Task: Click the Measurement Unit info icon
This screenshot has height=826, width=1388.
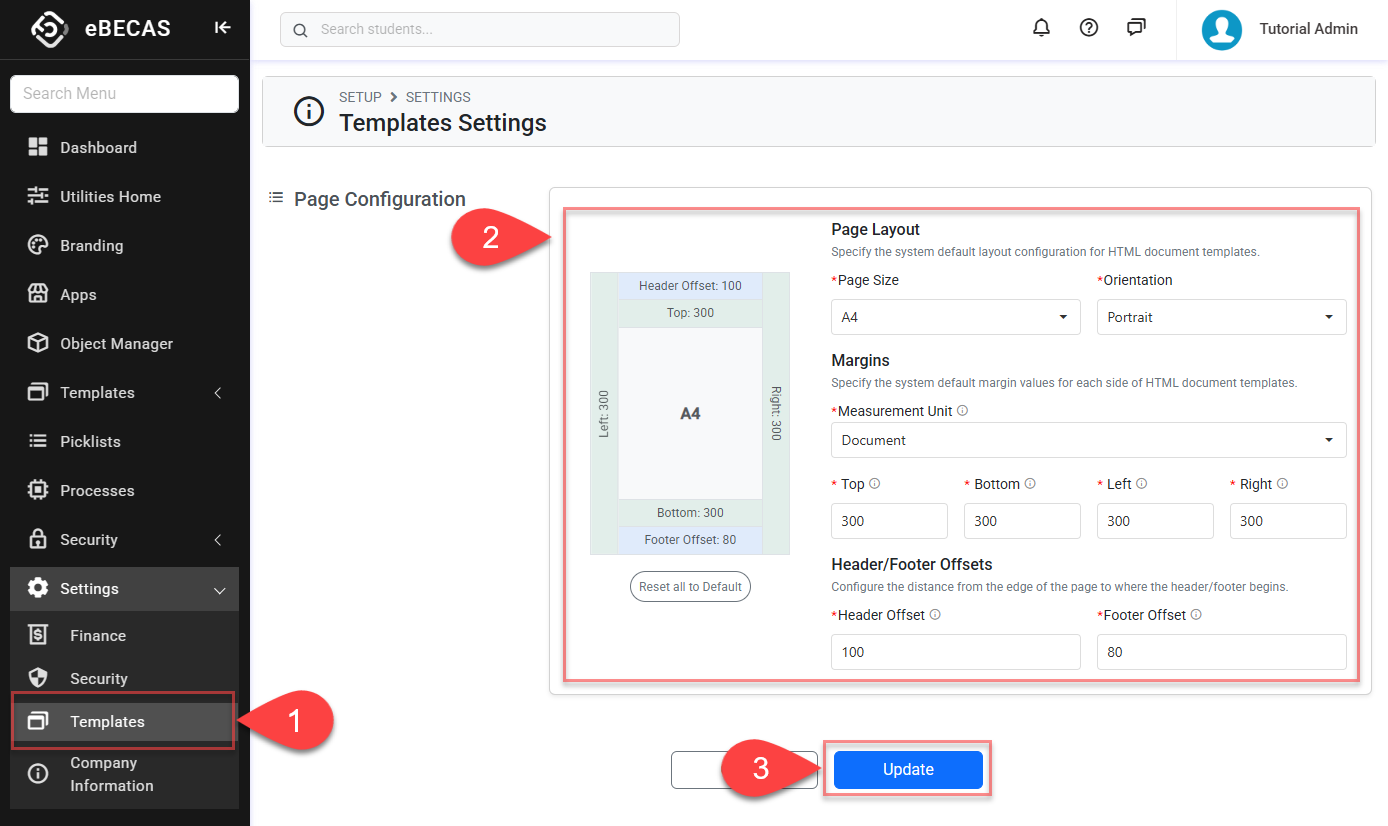Action: coord(963,411)
